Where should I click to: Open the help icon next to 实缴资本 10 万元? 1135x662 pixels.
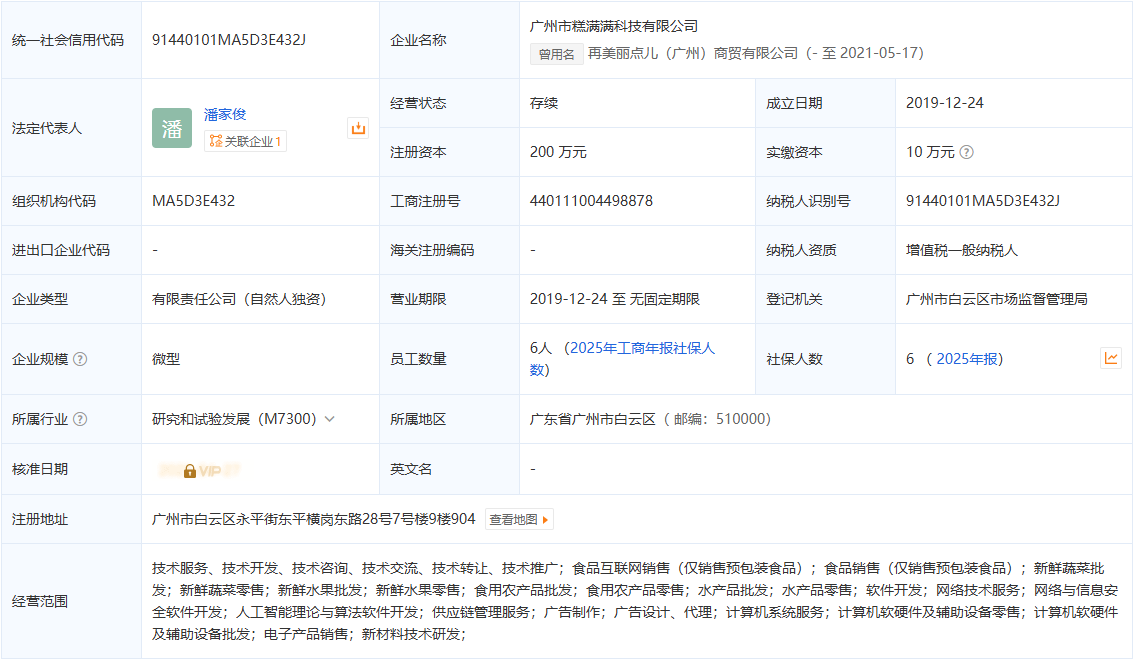pyautogui.click(x=966, y=152)
